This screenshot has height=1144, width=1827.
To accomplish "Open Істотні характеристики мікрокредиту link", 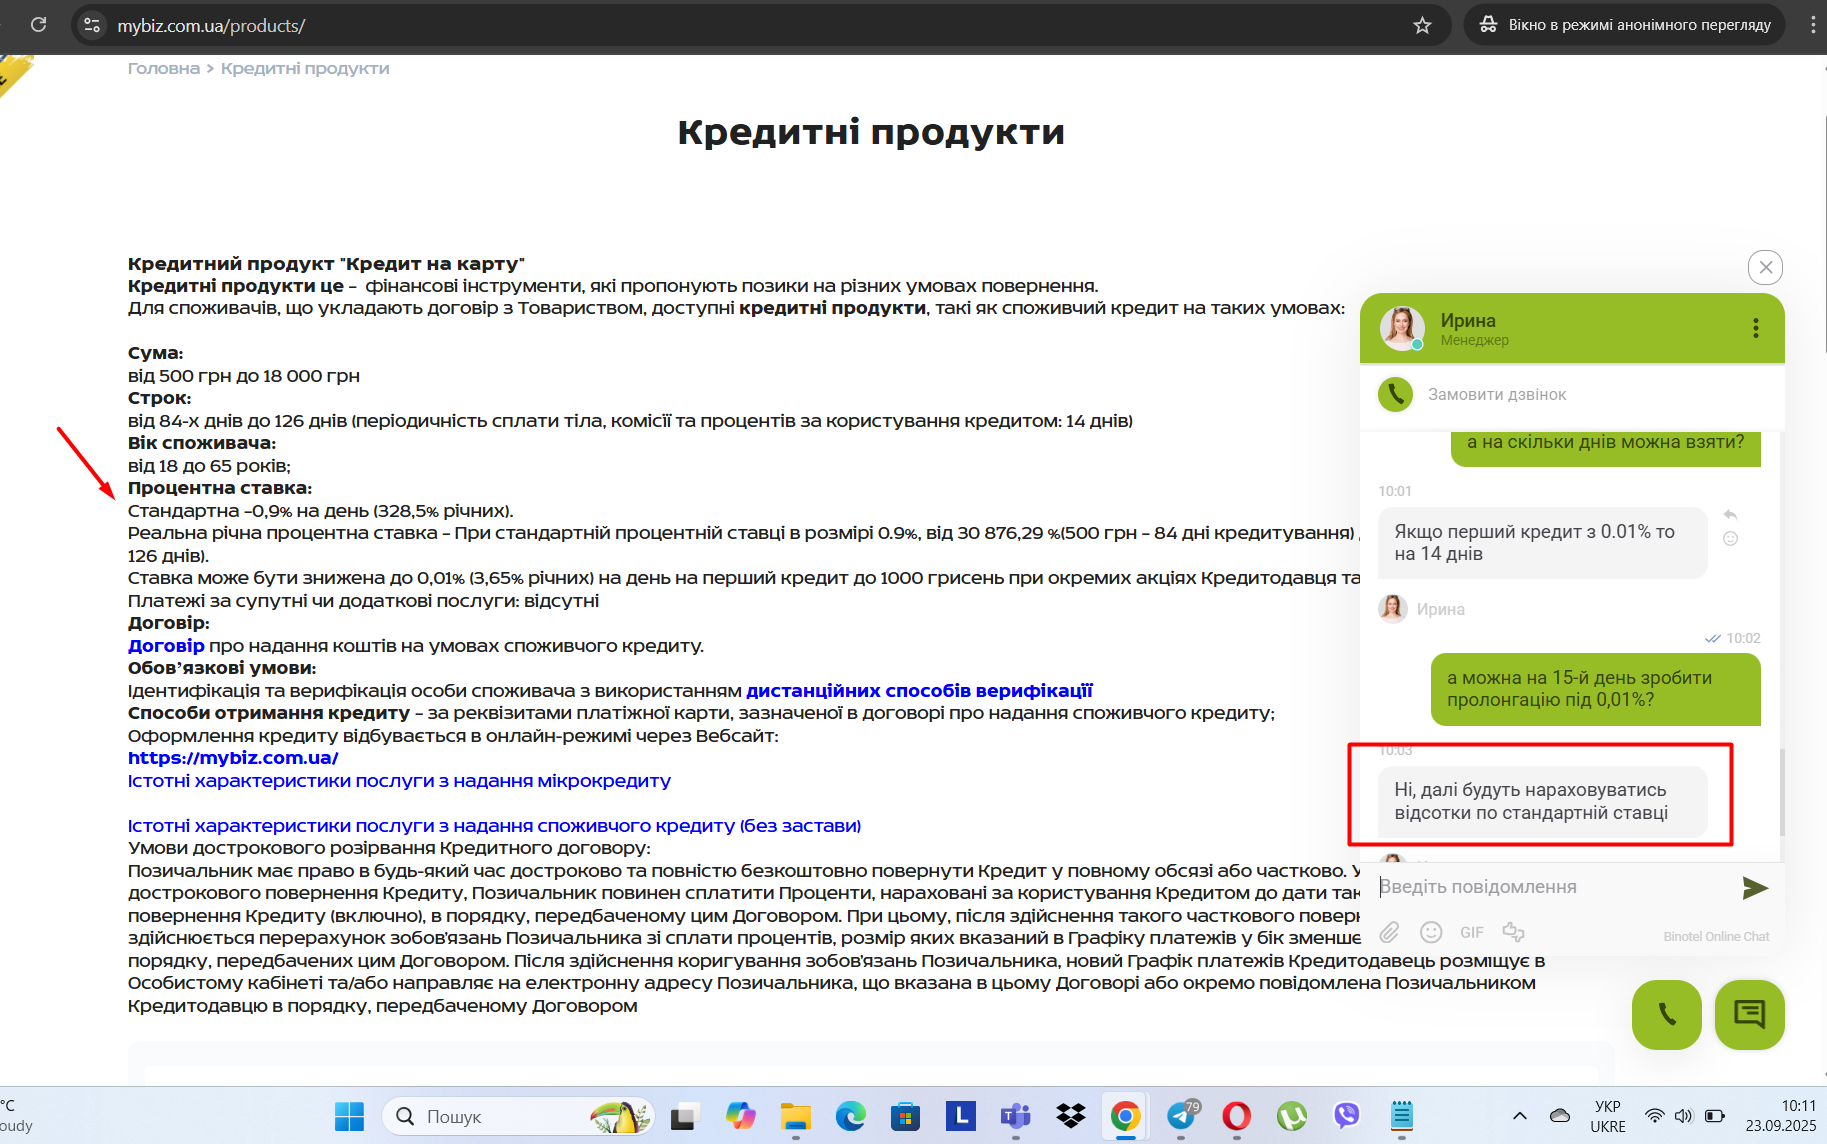I will coord(399,781).
